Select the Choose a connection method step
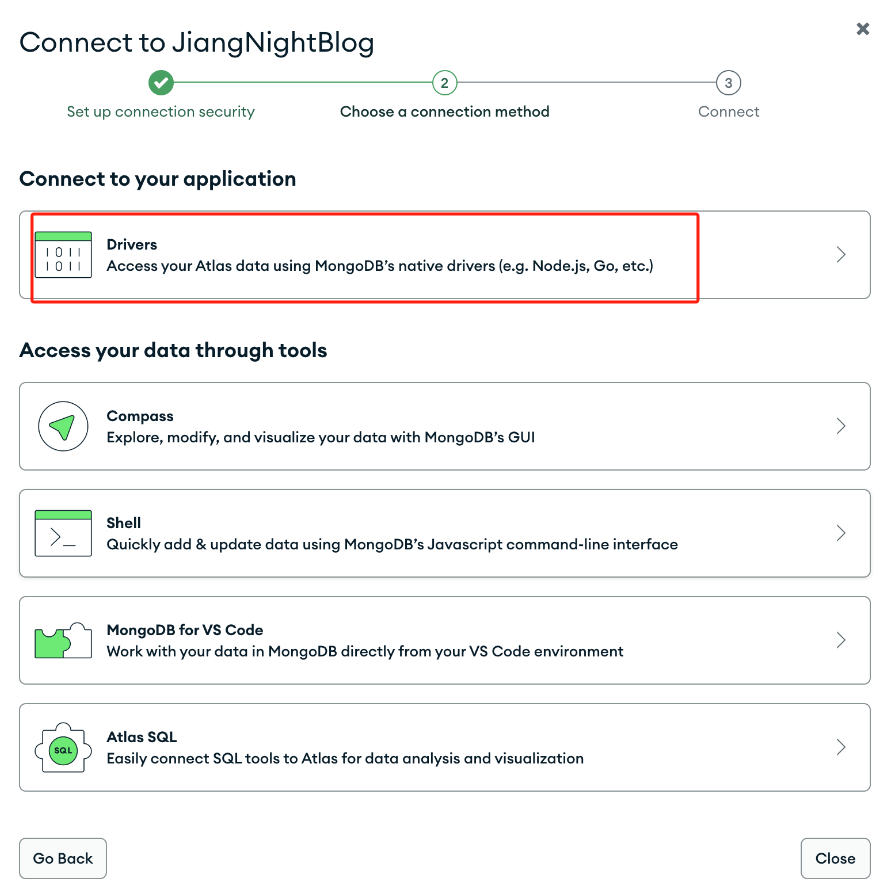This screenshot has height=894, width=887. click(445, 112)
